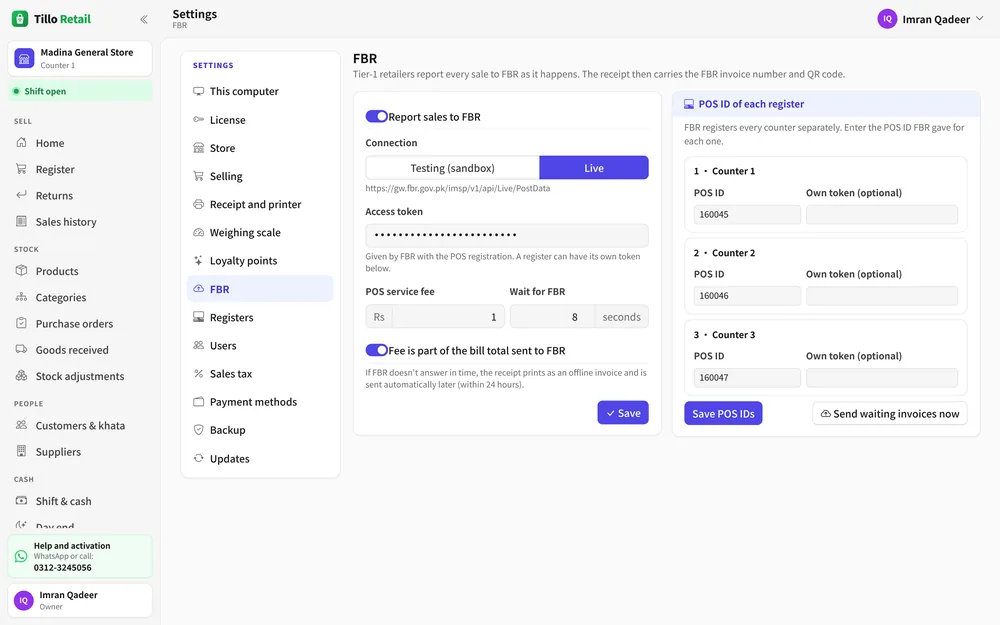Click the Madina General Store icon
This screenshot has width=1000, height=625.
24,58
